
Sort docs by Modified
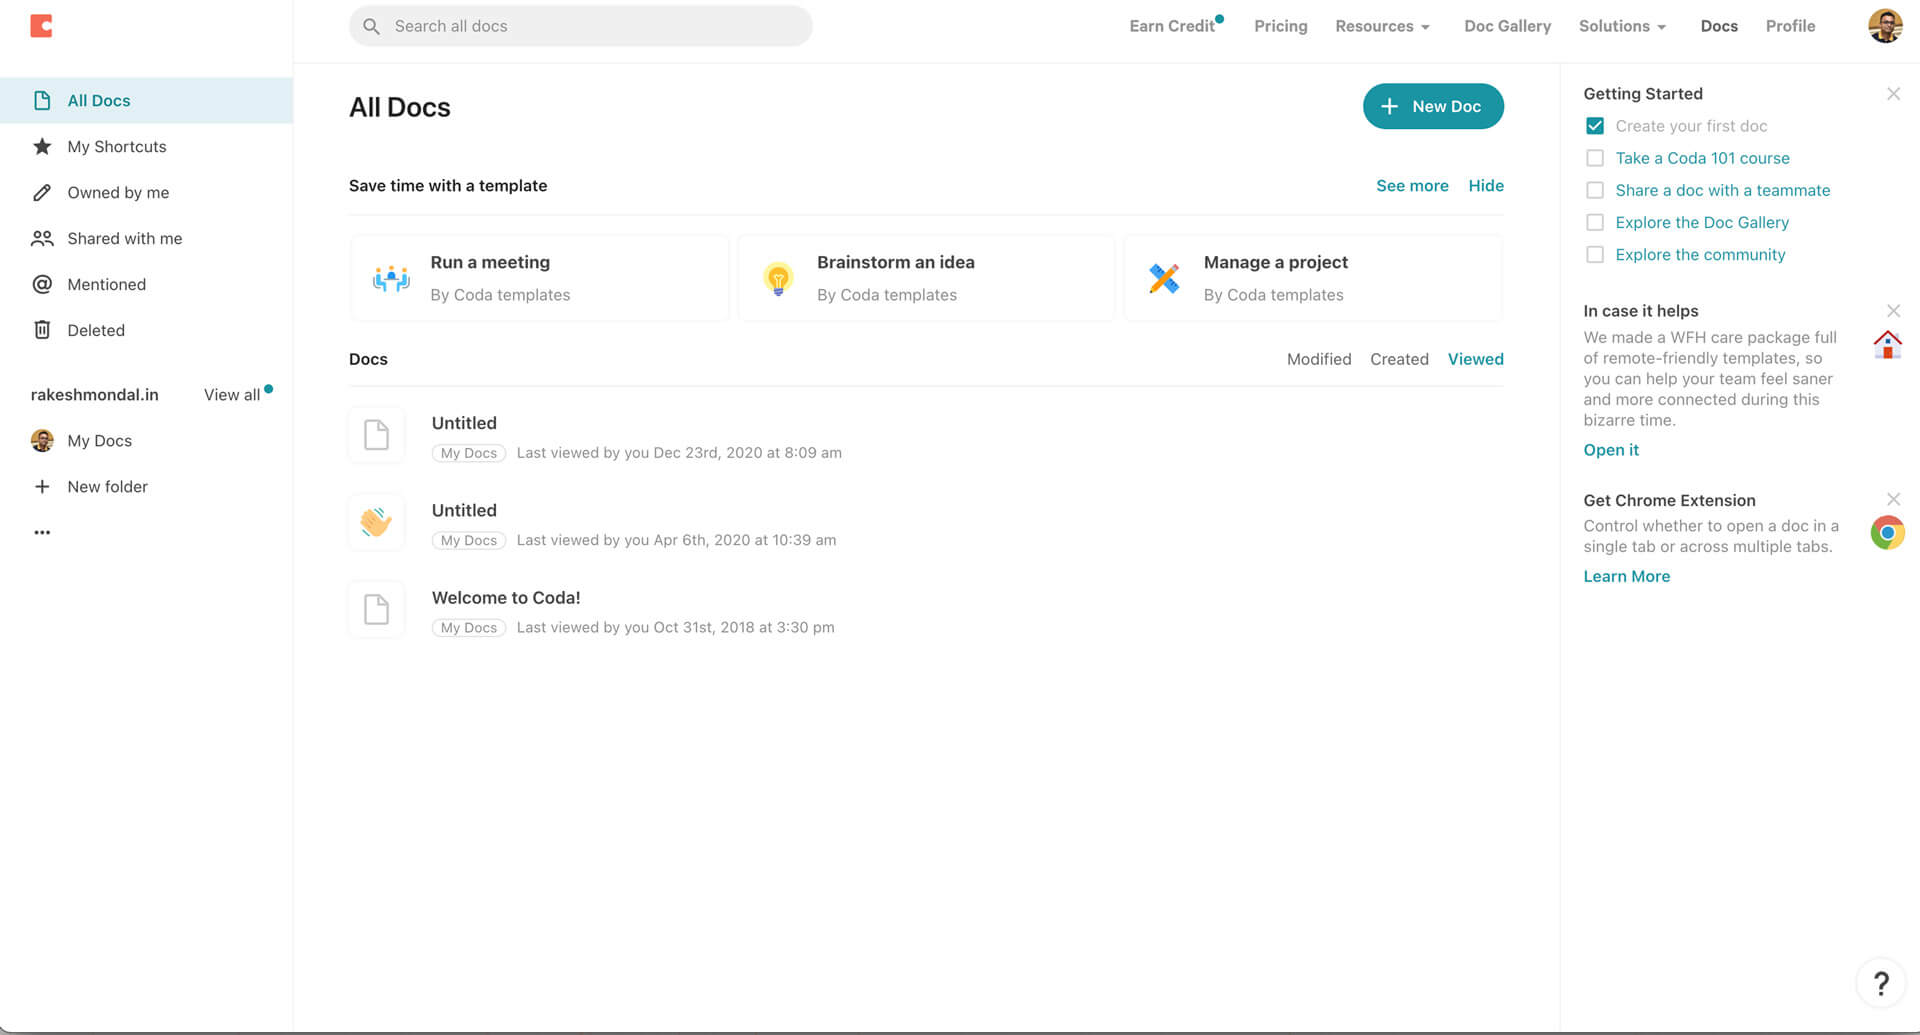tap(1319, 359)
